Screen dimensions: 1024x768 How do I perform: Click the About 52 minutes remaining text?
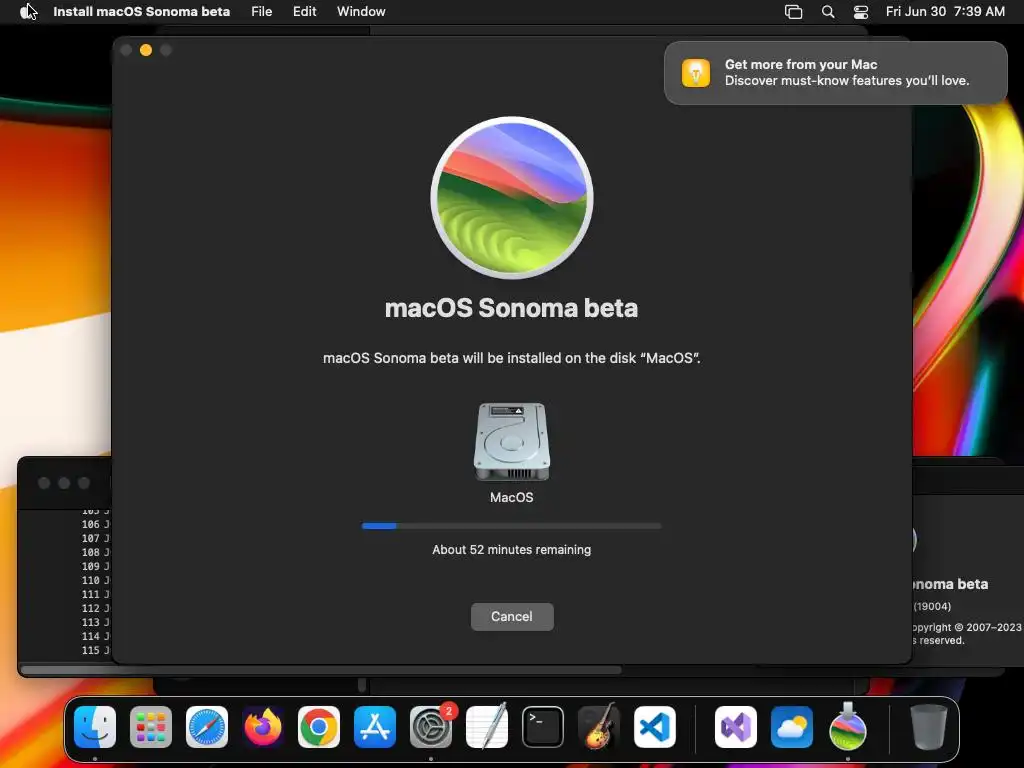(512, 550)
